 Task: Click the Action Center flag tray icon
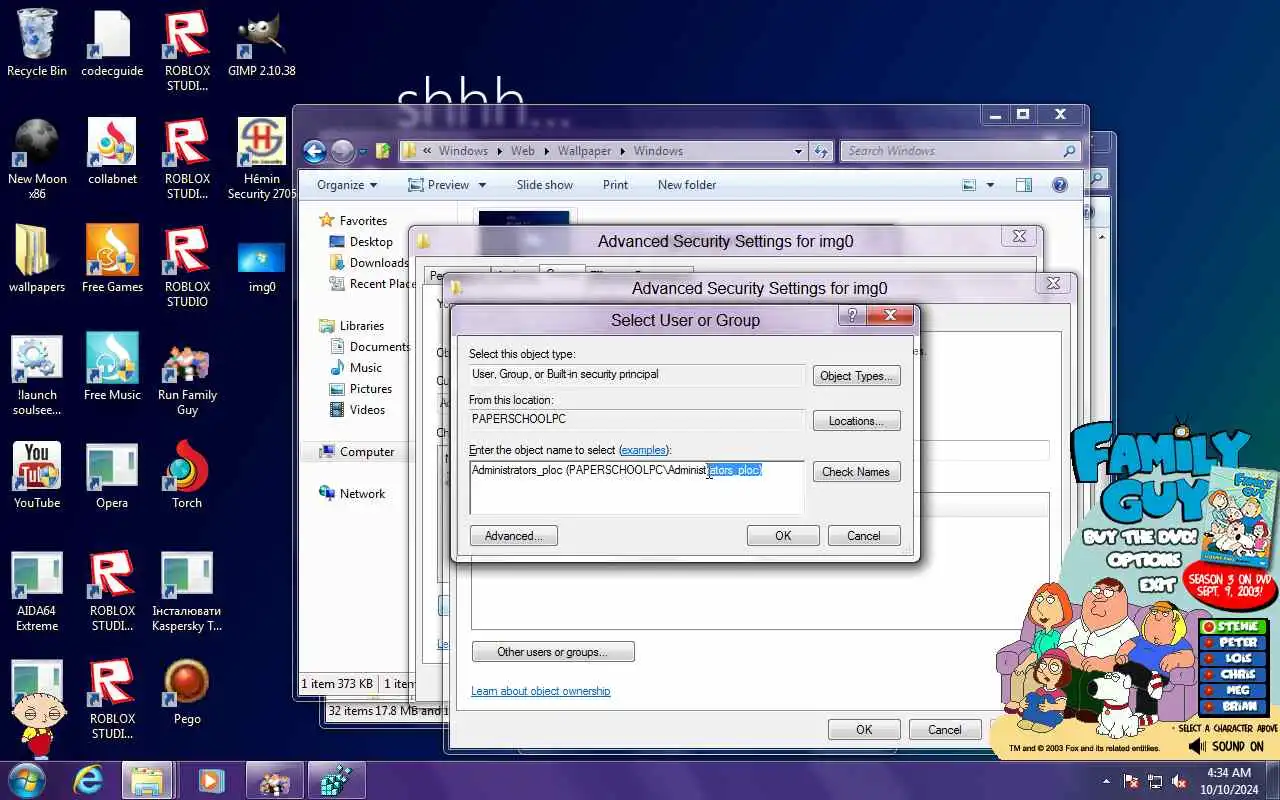click(x=1131, y=781)
